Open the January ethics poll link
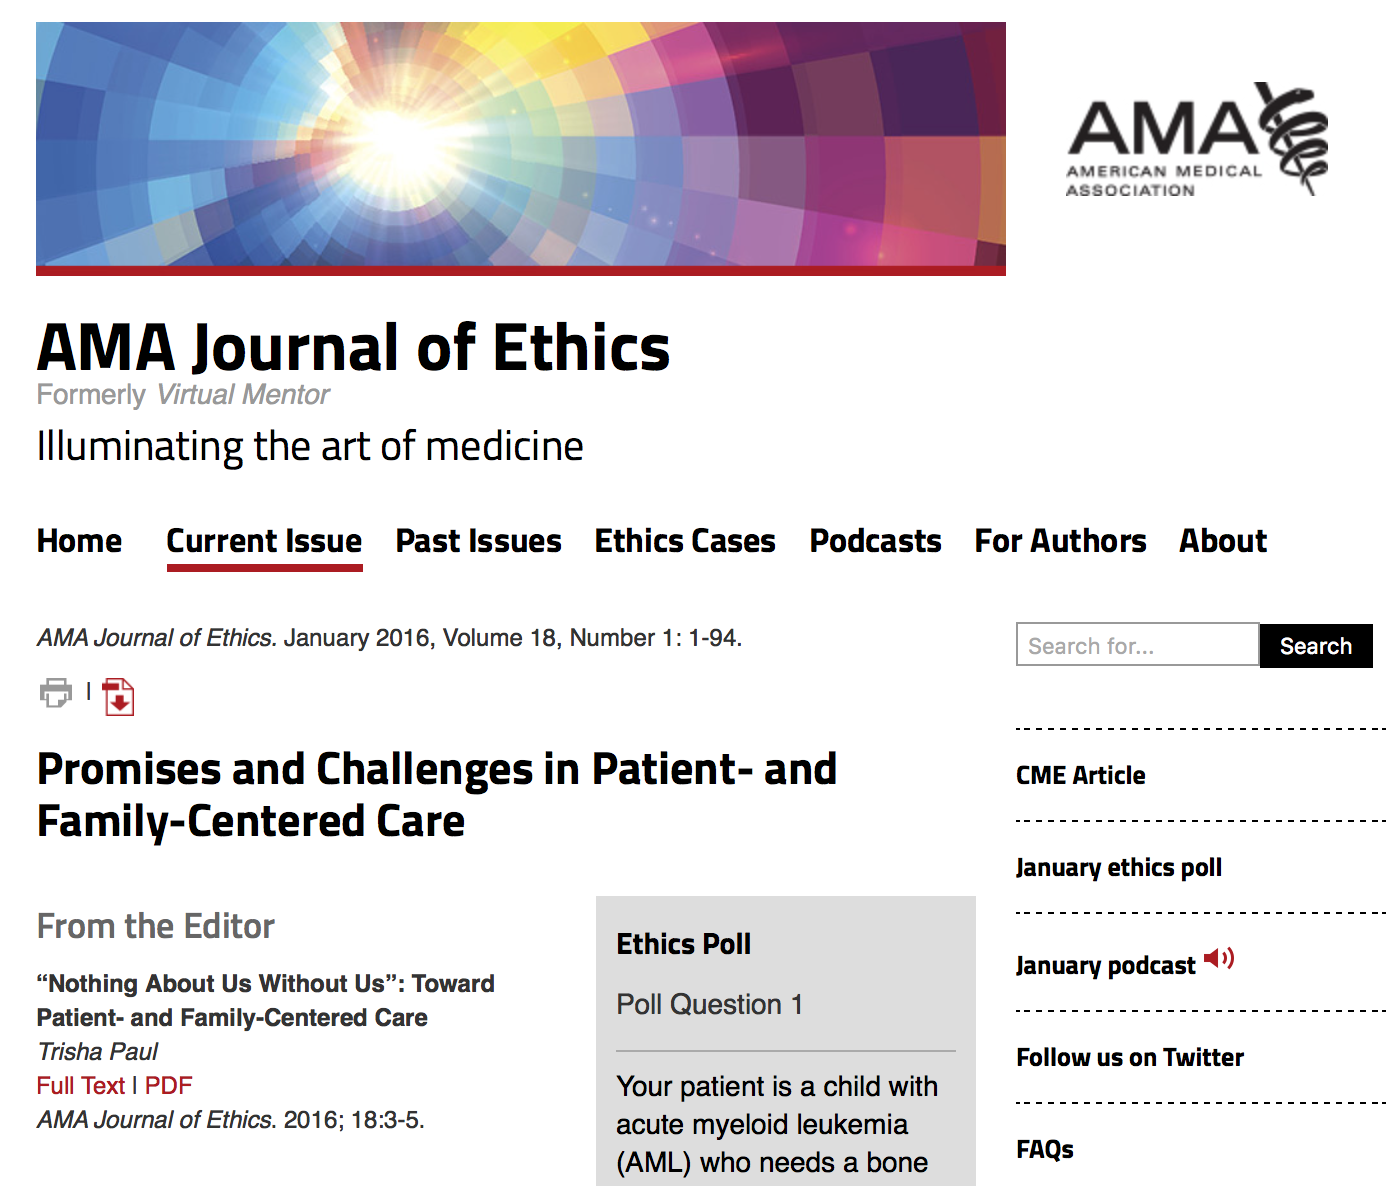The height and width of the screenshot is (1186, 1388). pos(1118,867)
